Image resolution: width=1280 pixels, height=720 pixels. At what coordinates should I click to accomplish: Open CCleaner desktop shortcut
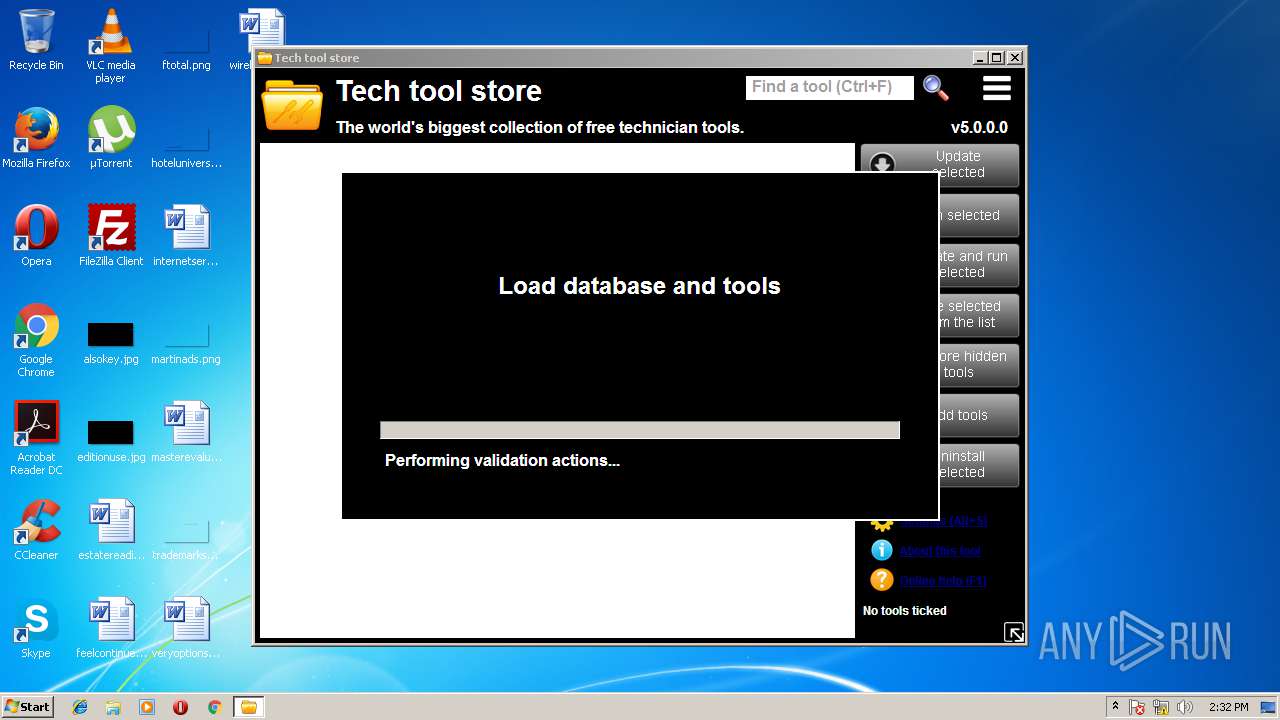coord(36,530)
